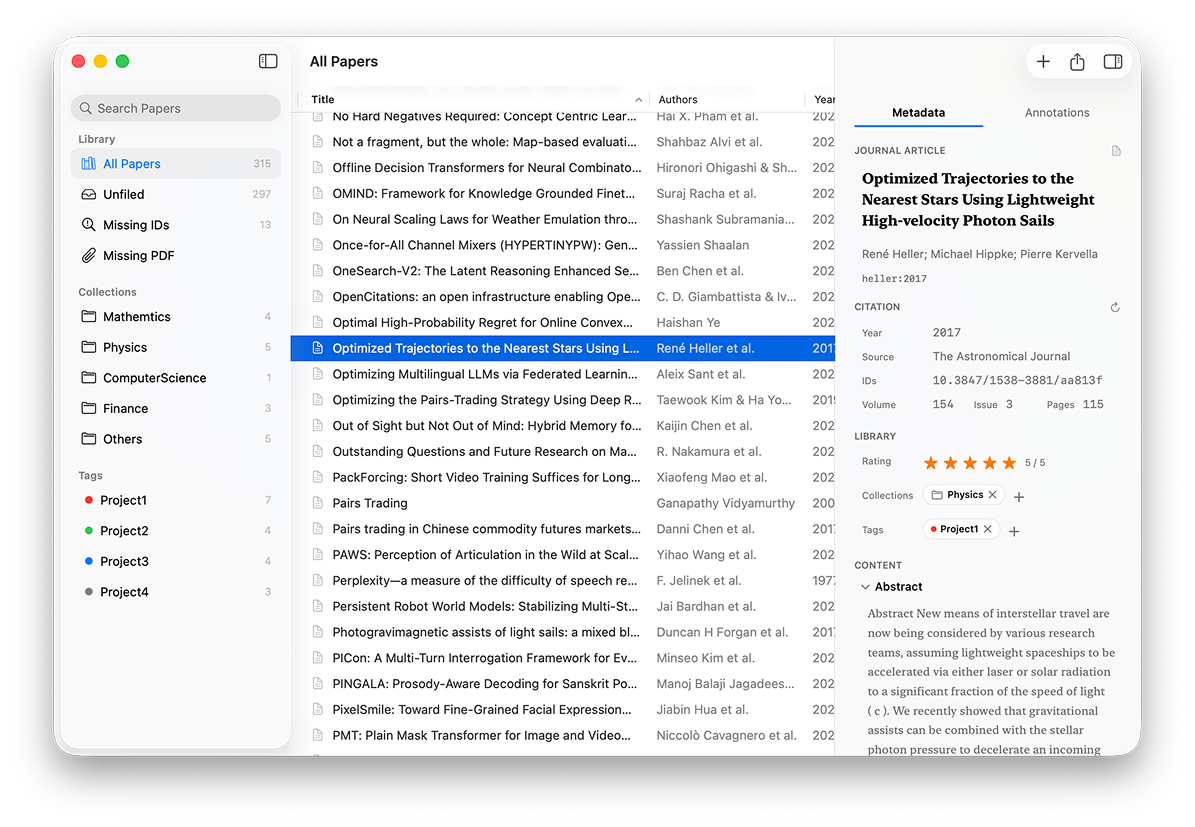Open the Others collection folder

[176, 439]
